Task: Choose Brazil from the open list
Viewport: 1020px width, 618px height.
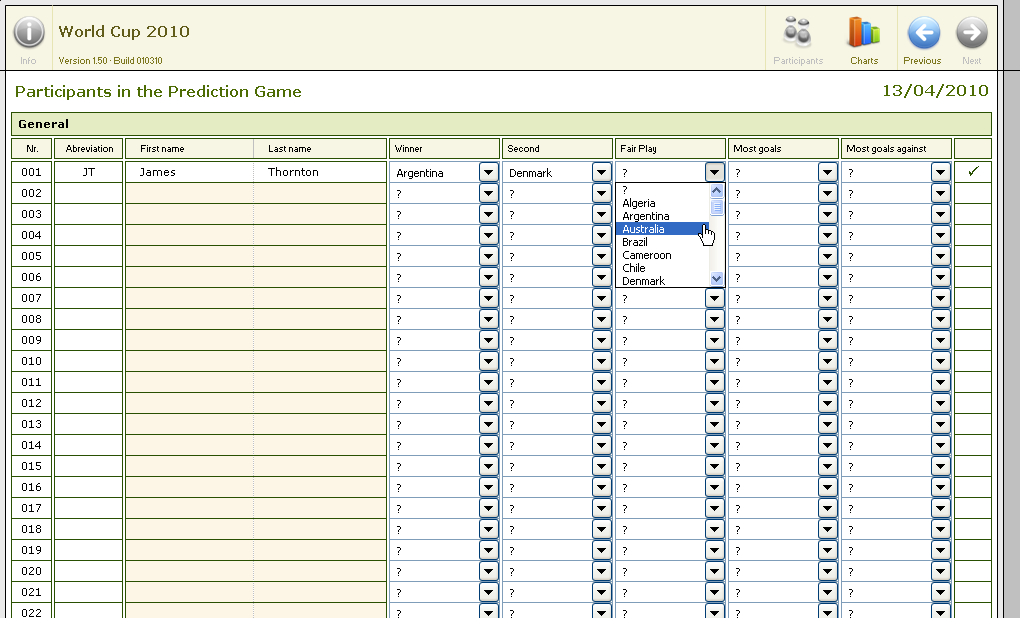Action: [635, 242]
